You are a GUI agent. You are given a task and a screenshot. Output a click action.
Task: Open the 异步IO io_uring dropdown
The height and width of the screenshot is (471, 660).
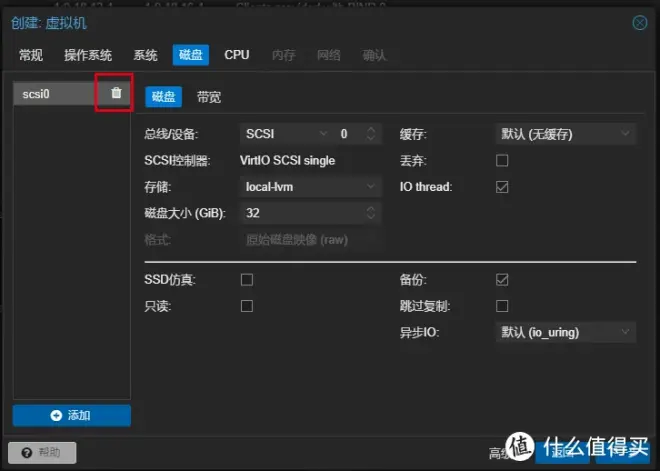tap(565, 333)
